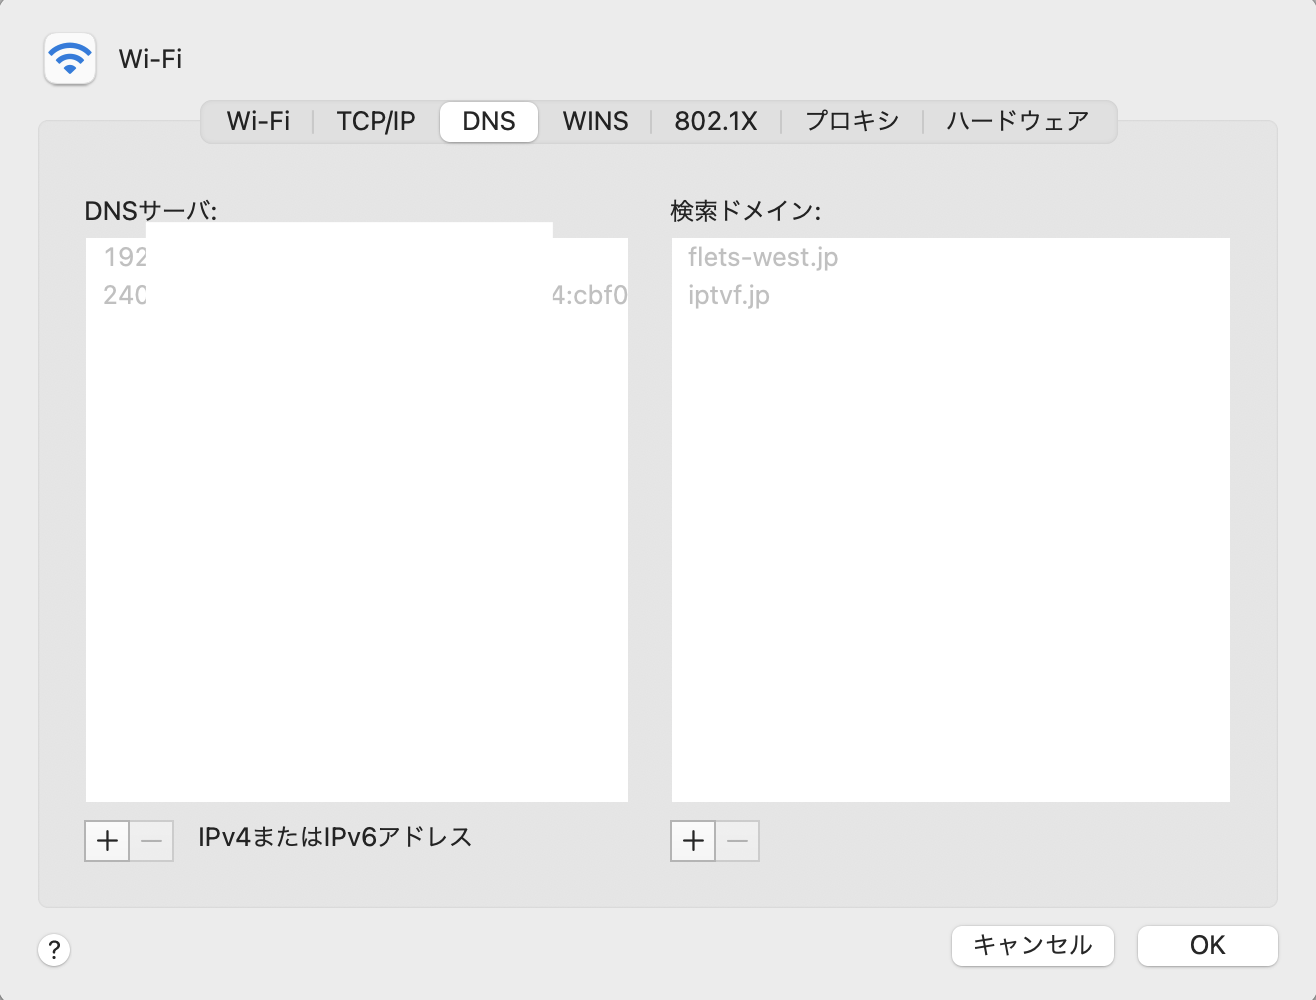Select the iptvf.jp search domain

(x=729, y=295)
